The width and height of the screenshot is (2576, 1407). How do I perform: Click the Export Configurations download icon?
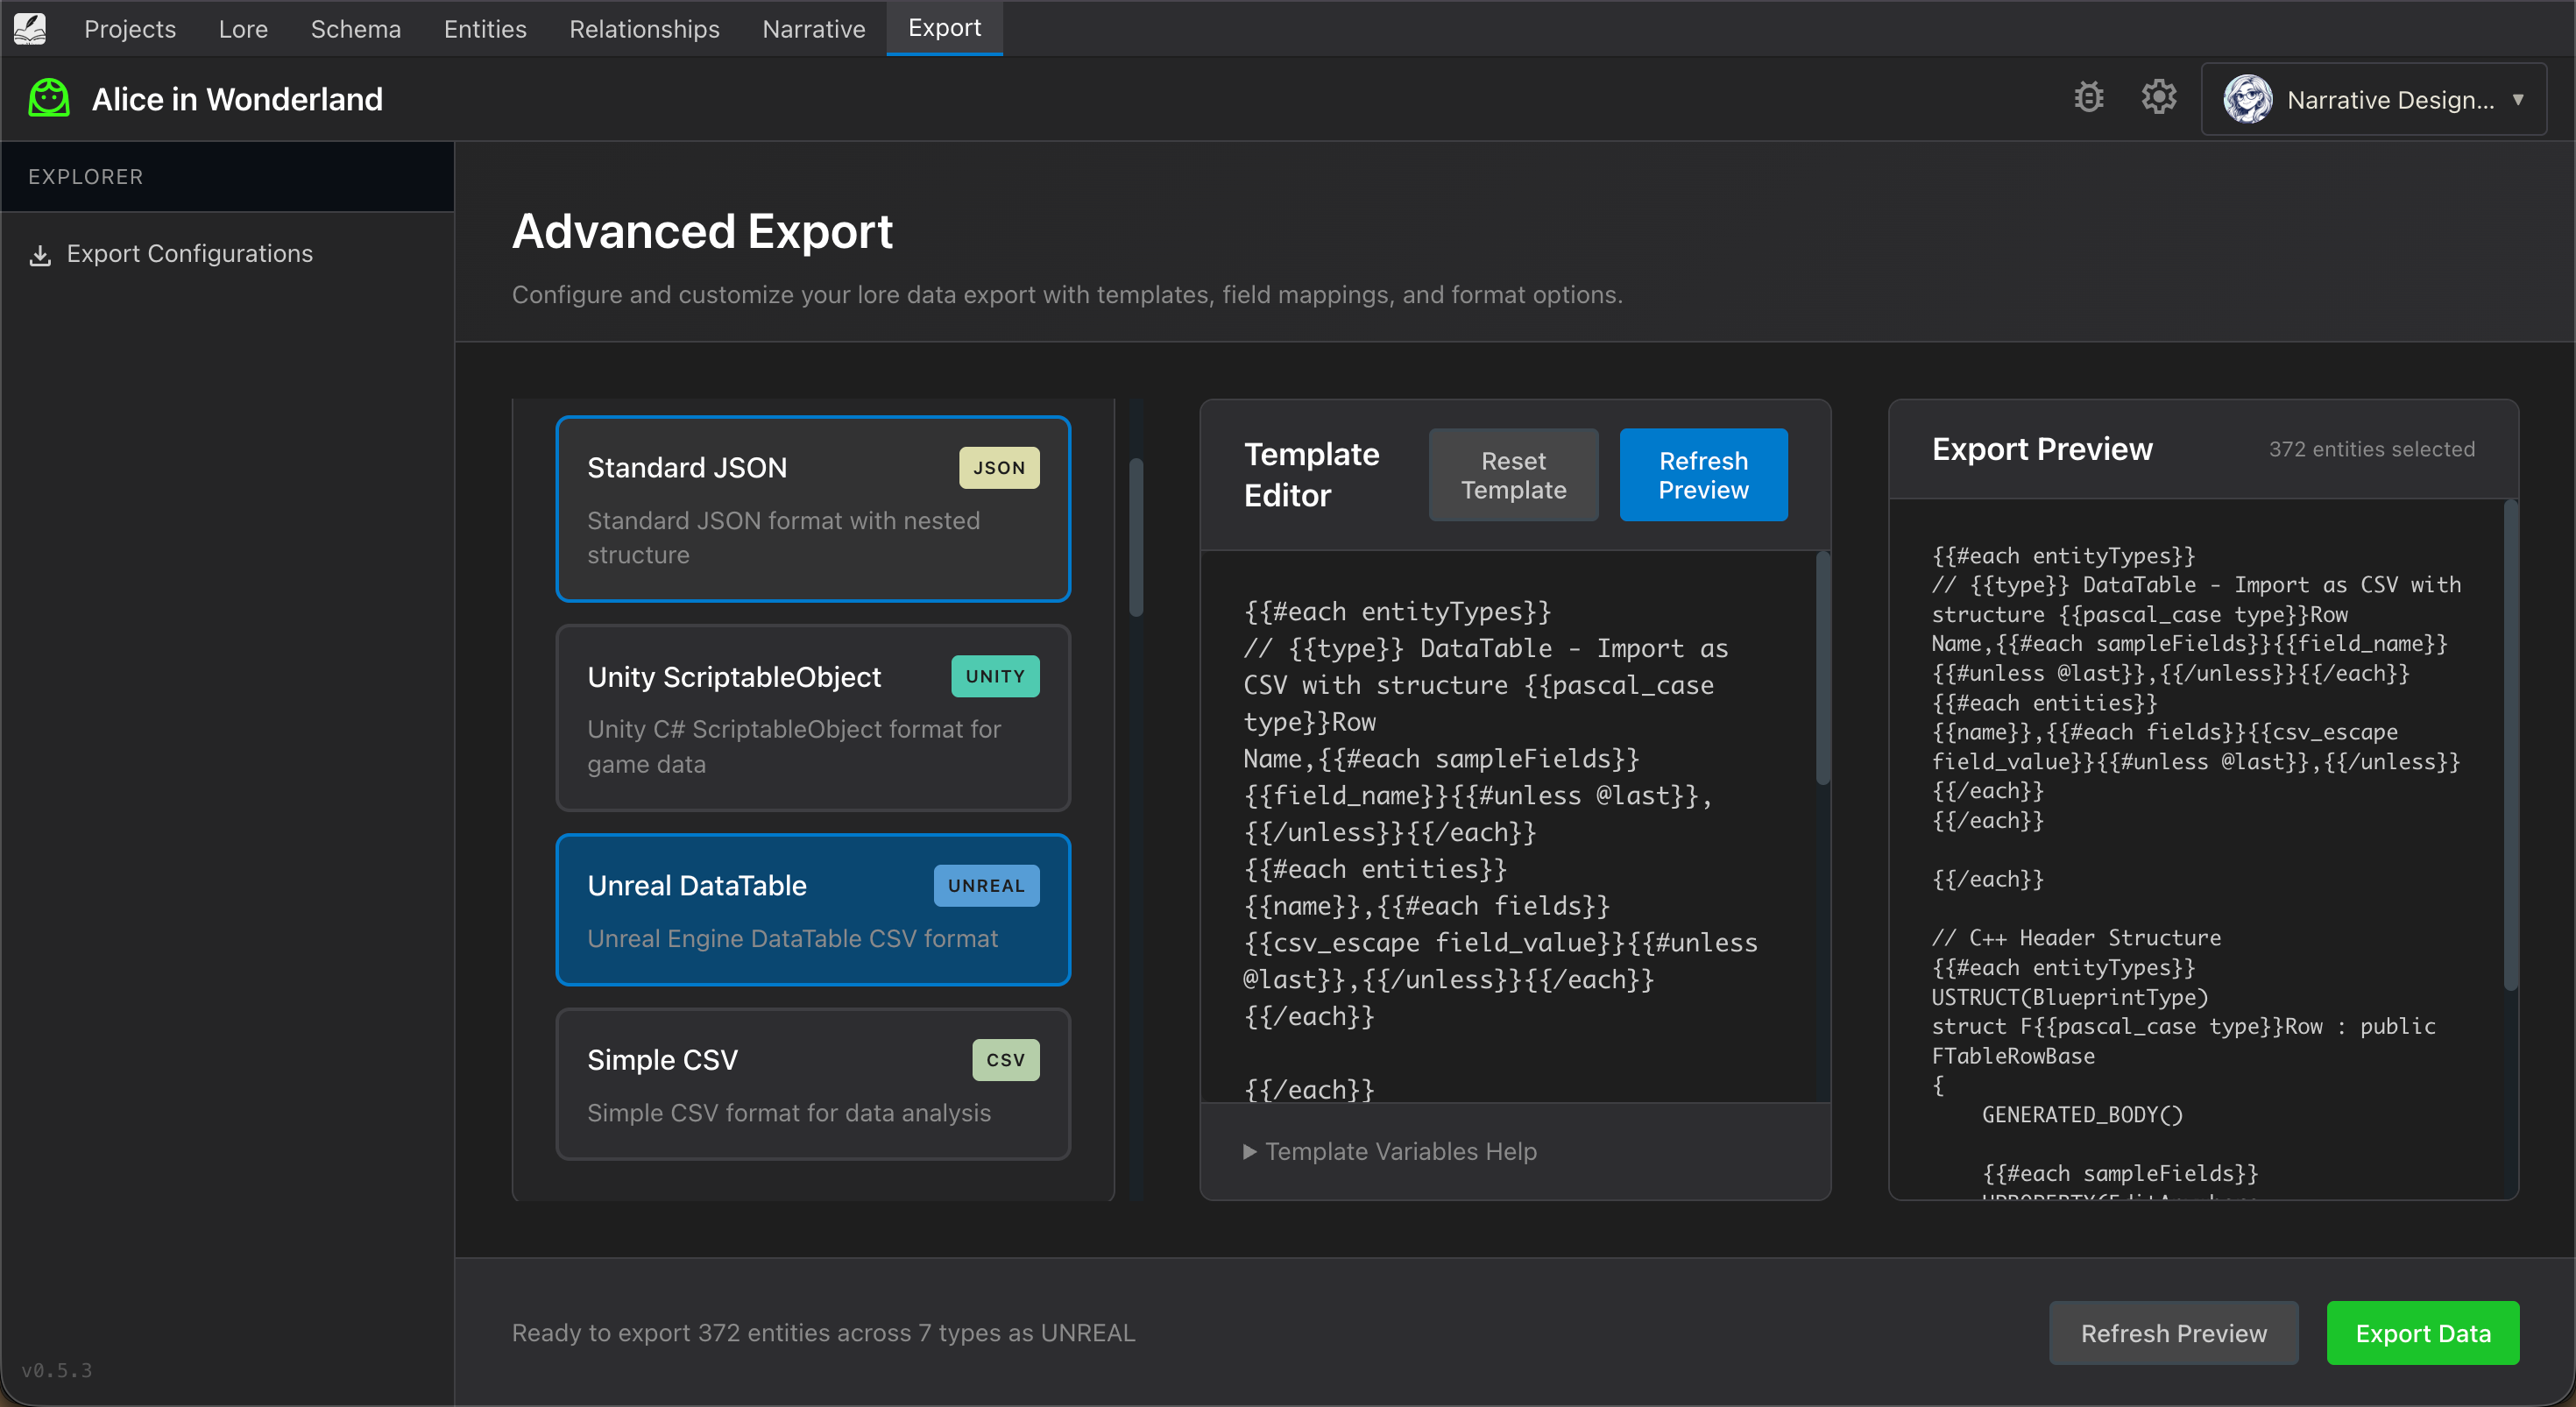click(40, 255)
